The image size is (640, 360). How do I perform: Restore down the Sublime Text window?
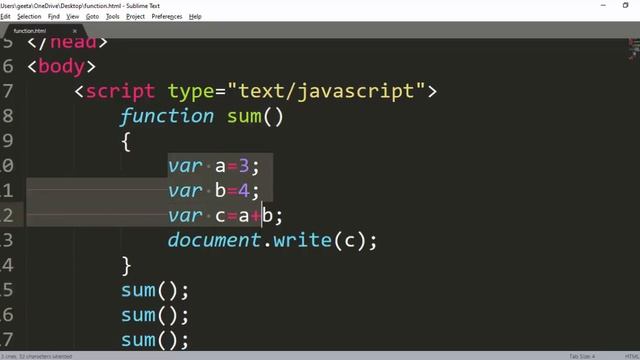(625, 5)
